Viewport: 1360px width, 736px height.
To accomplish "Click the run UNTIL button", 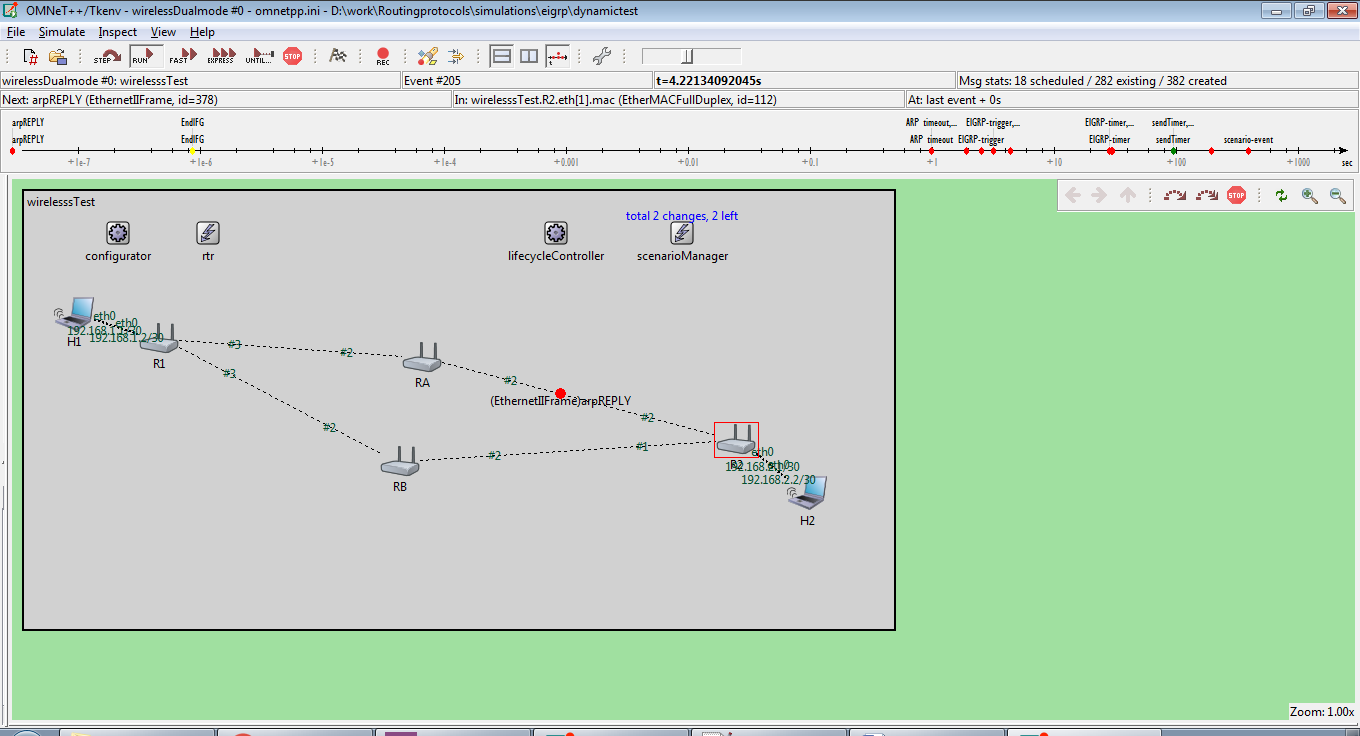I will tap(259, 57).
